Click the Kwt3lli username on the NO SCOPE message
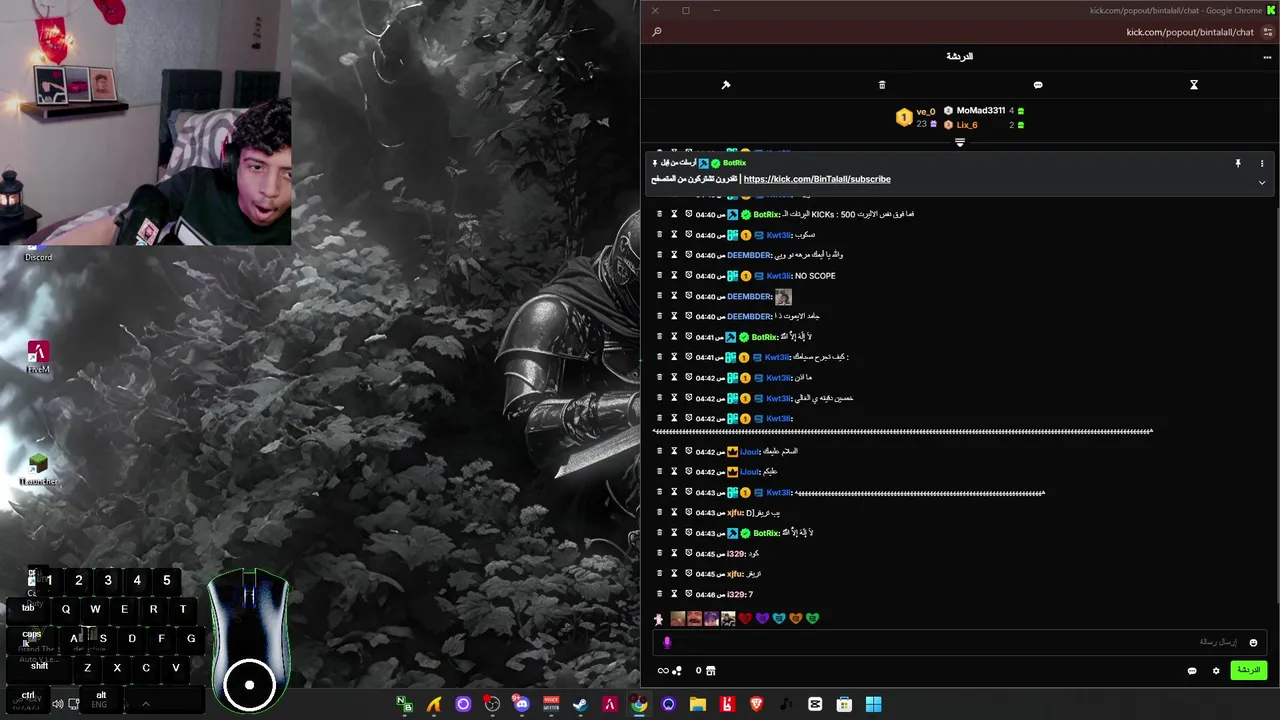 (778, 276)
